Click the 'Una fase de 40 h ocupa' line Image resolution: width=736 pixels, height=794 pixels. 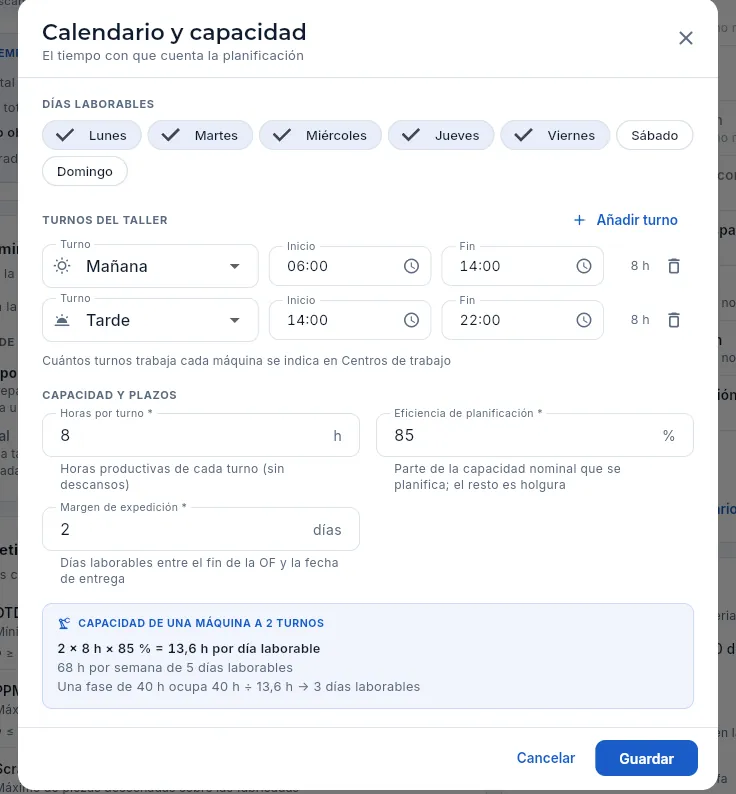(x=239, y=687)
